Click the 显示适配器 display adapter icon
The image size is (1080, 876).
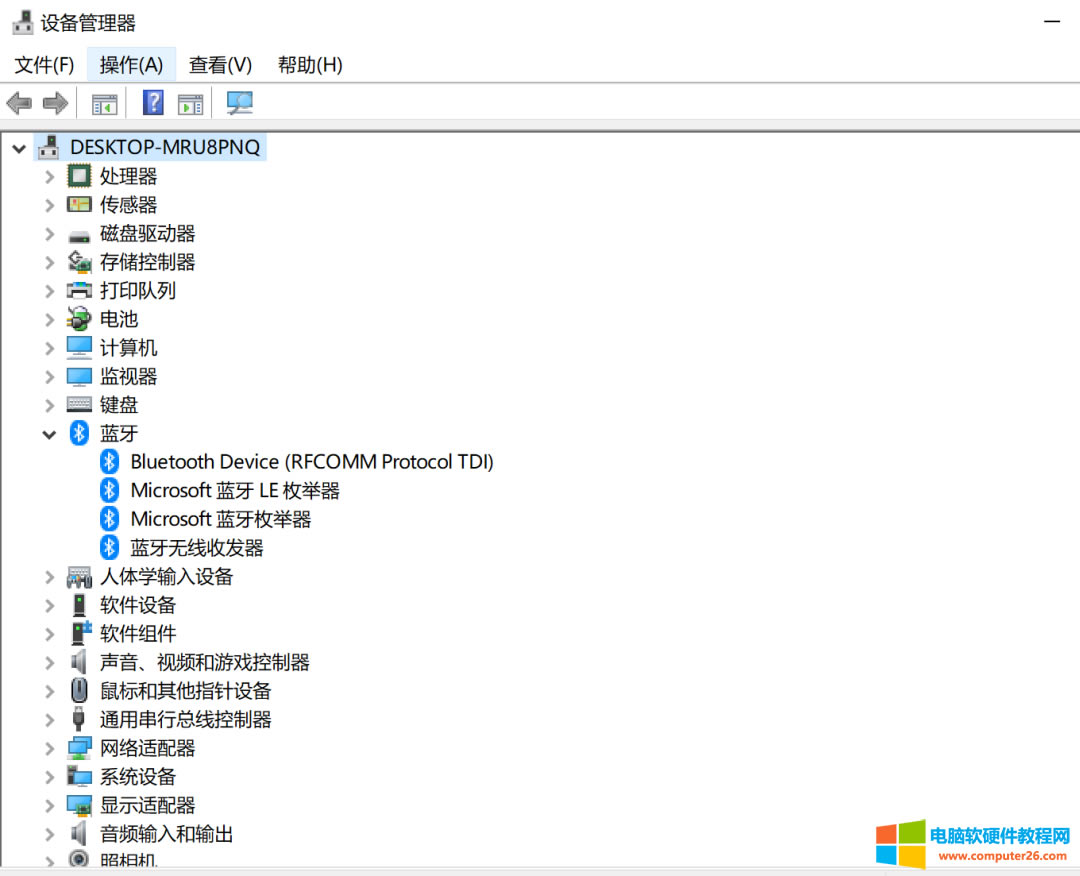pyautogui.click(x=79, y=805)
